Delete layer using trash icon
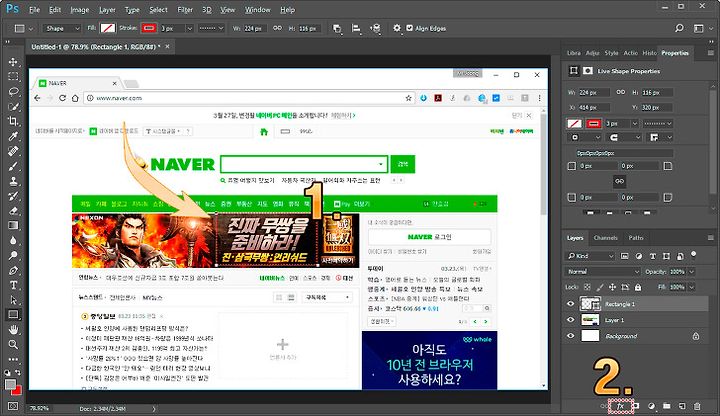The height and width of the screenshot is (416, 720). click(x=697, y=406)
